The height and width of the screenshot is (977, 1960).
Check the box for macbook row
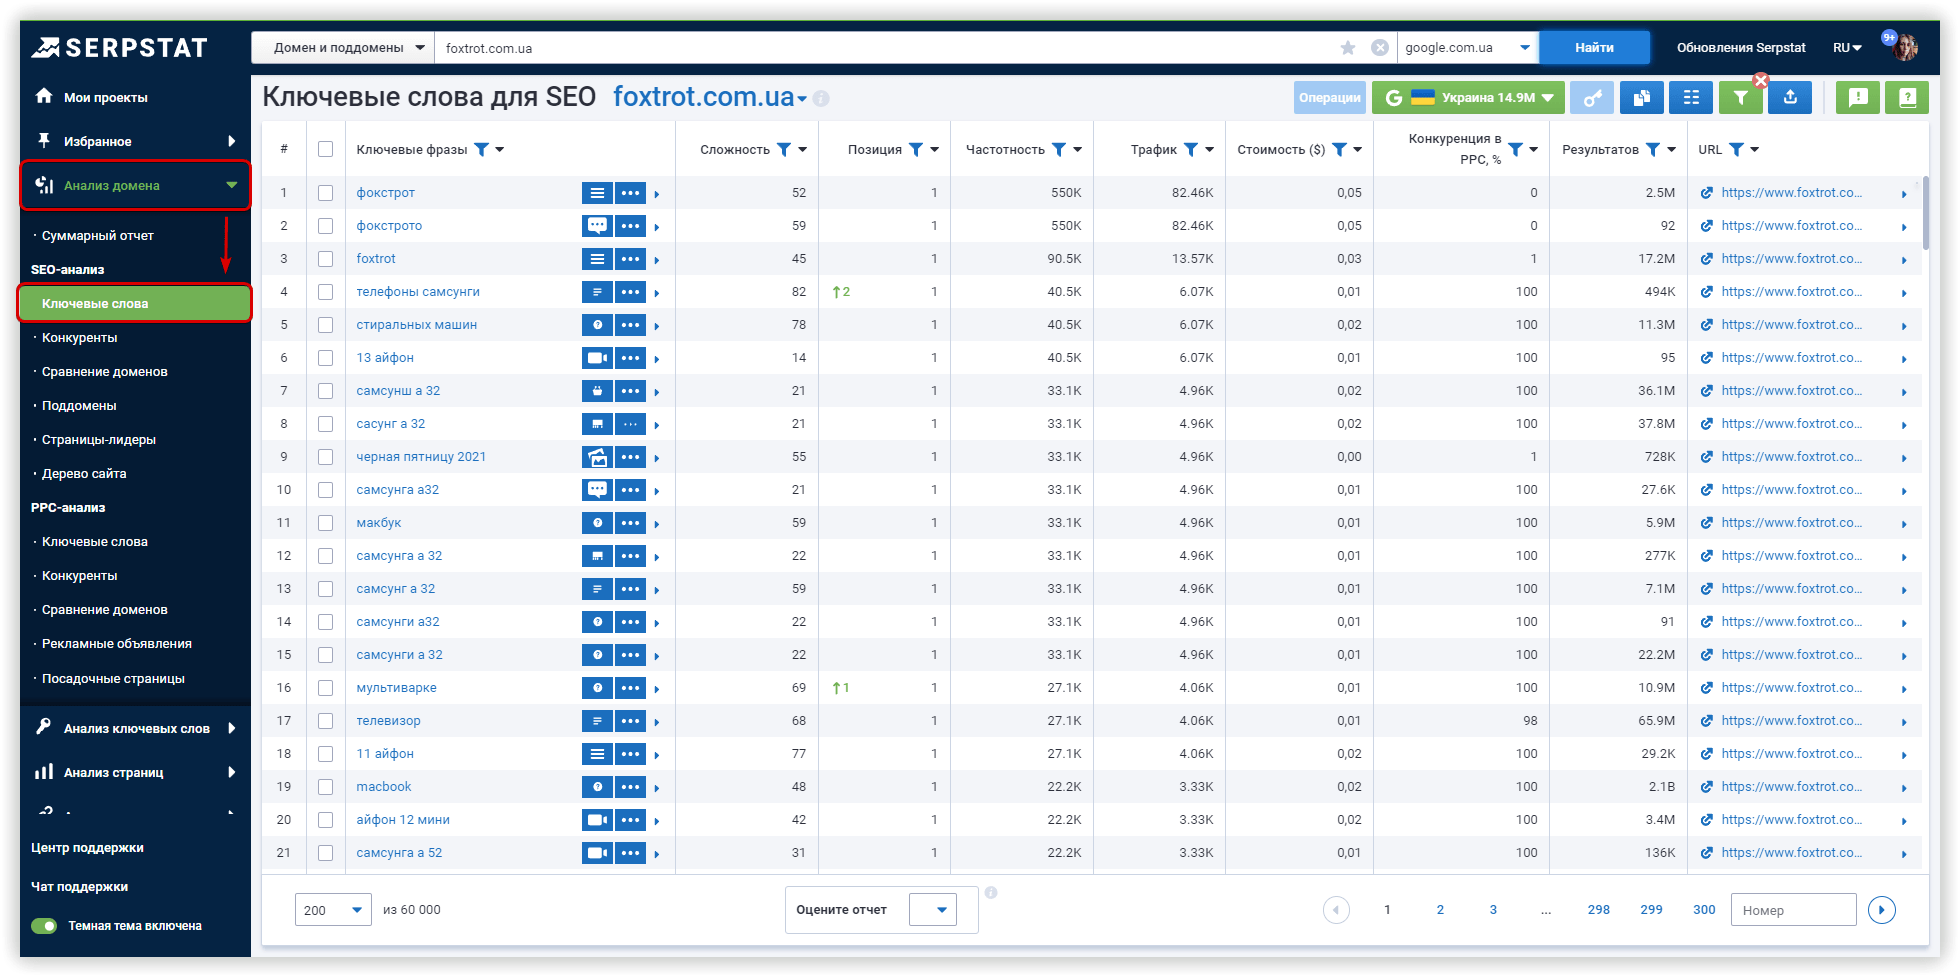pyautogui.click(x=325, y=787)
